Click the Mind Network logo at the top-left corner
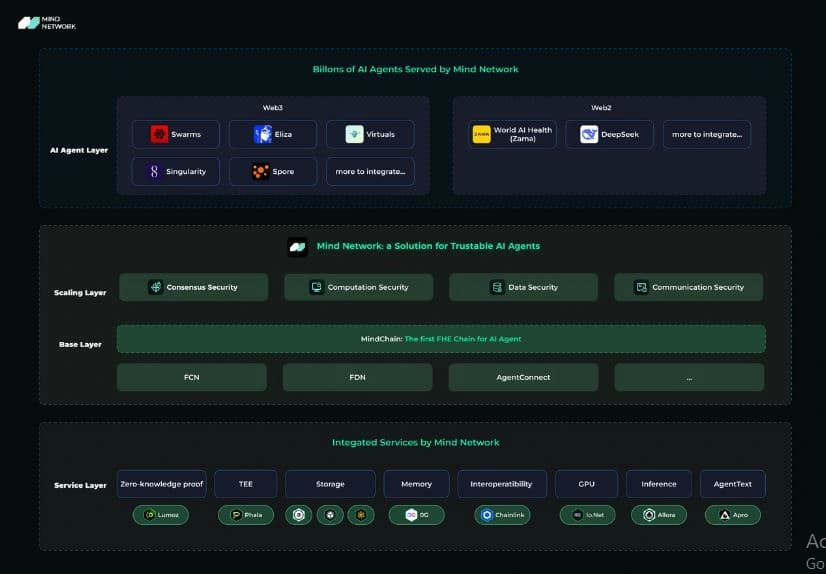The width and height of the screenshot is (826, 574). click(46, 23)
